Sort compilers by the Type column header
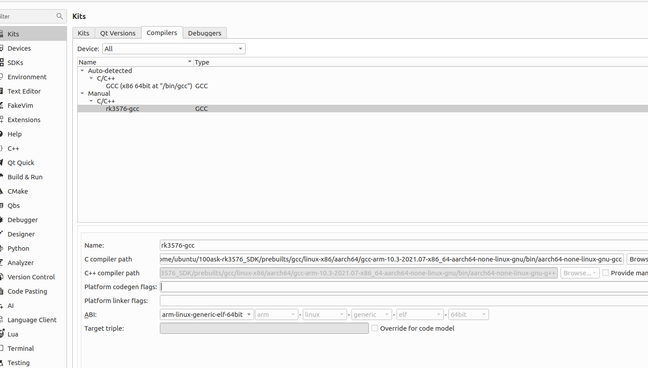The image size is (648, 368). pos(421,62)
